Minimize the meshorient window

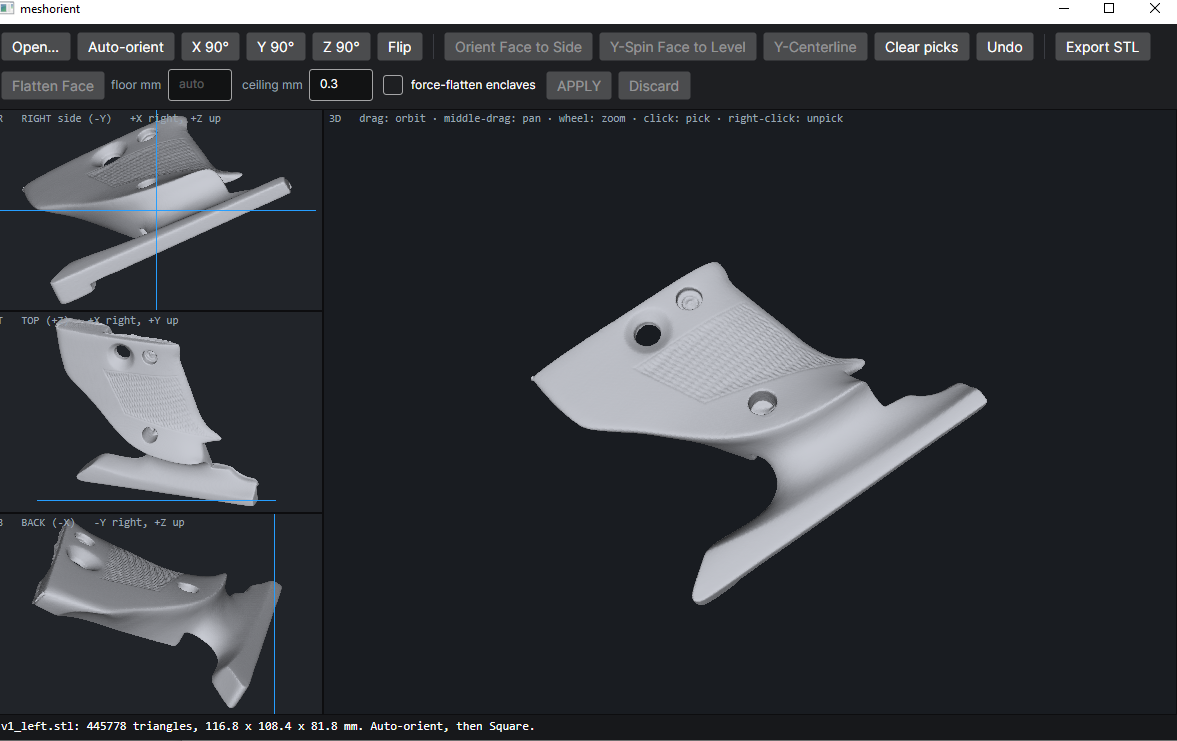pyautogui.click(x=1064, y=9)
